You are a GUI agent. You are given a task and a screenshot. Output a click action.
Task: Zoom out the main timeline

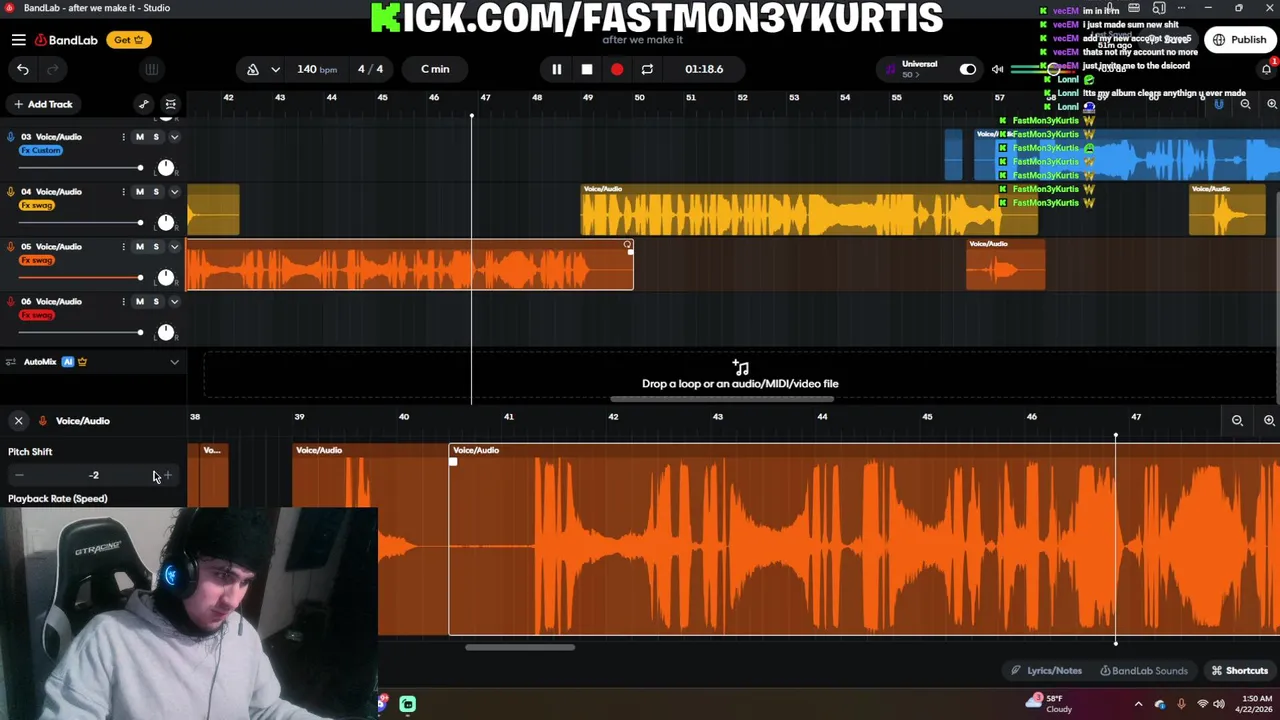[1245, 104]
